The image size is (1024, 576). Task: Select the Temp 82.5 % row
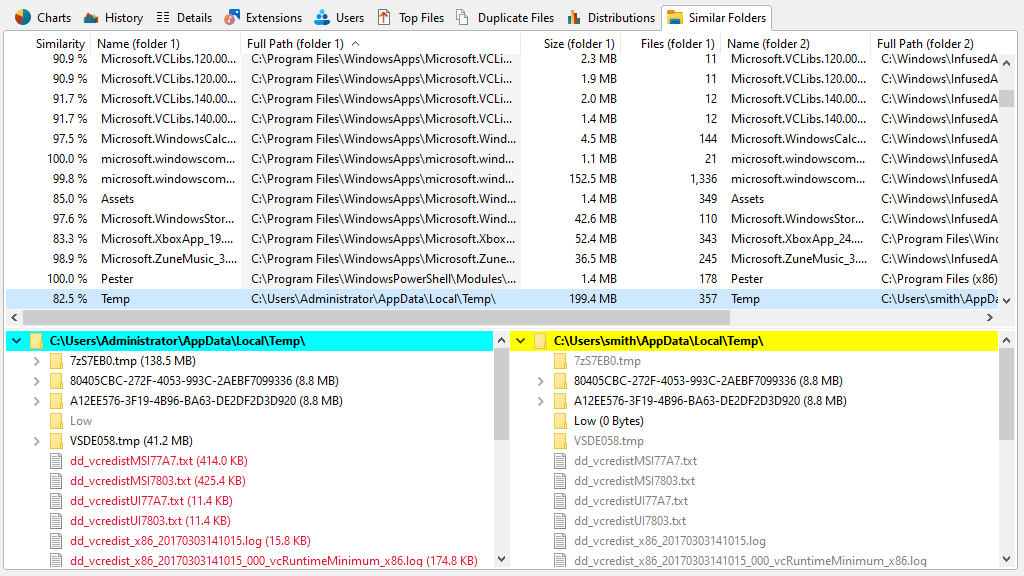pyautogui.click(x=502, y=299)
